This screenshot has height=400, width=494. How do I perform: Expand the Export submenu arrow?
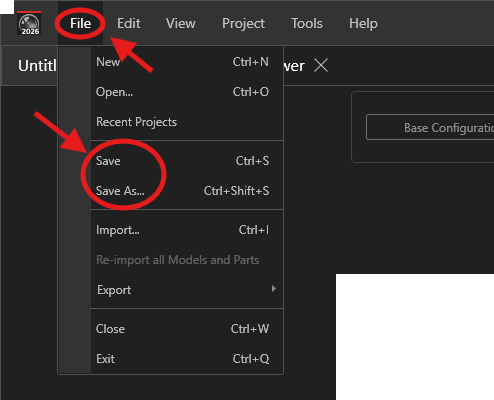click(x=274, y=289)
